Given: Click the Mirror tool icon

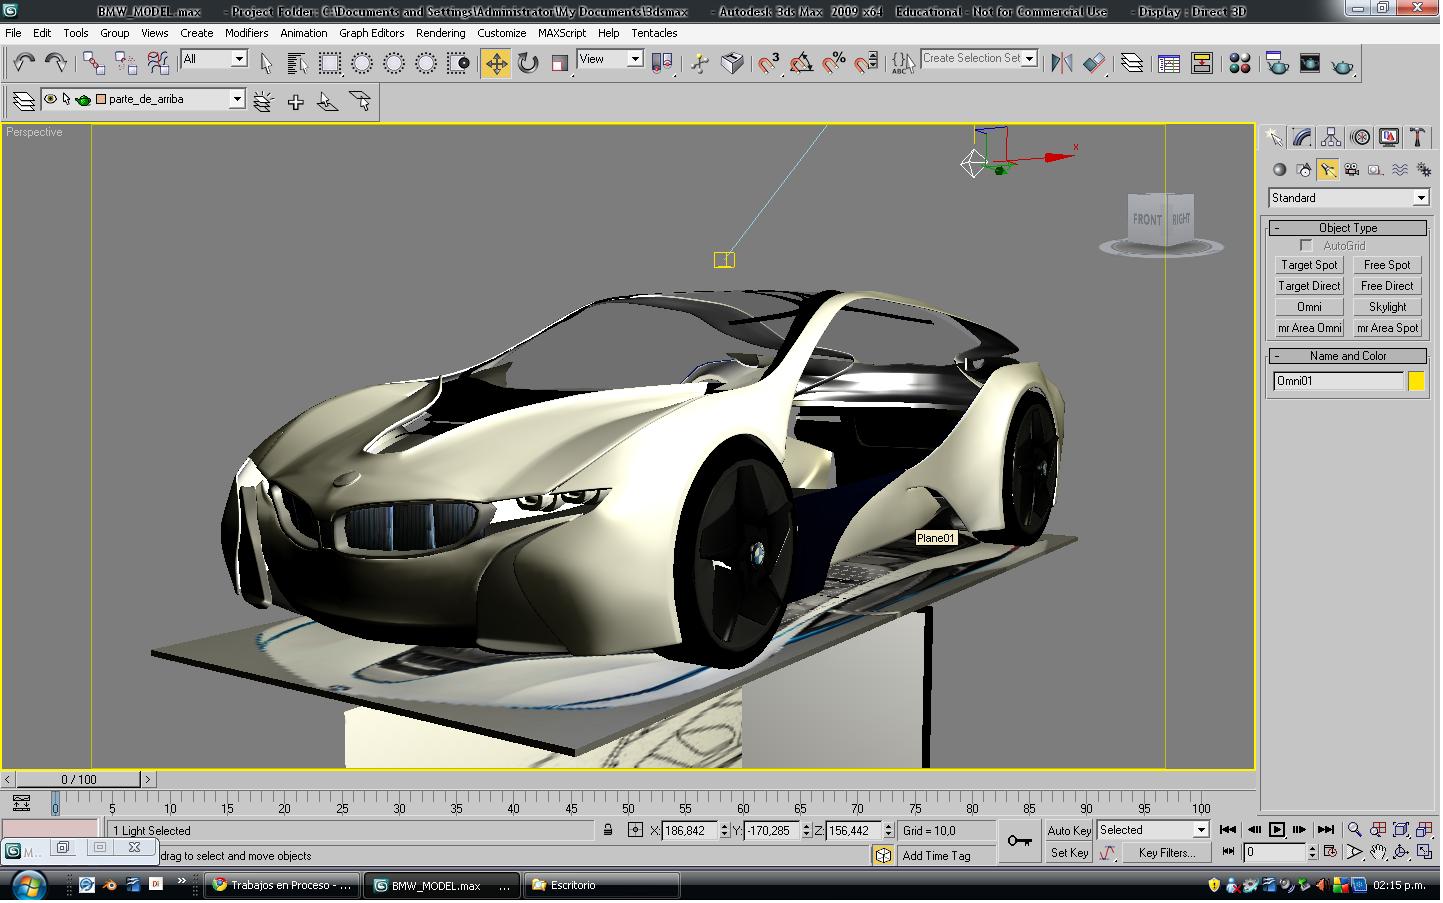Looking at the screenshot, I should click(1062, 64).
